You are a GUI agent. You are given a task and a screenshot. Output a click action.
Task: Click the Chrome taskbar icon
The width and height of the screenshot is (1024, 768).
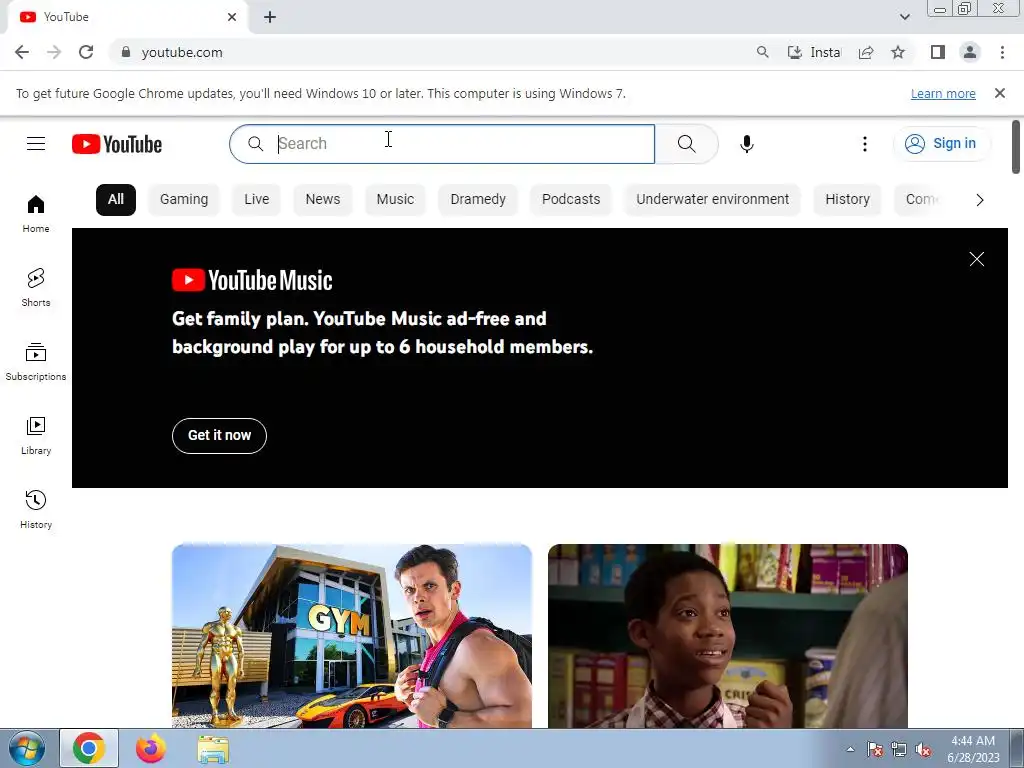point(89,748)
